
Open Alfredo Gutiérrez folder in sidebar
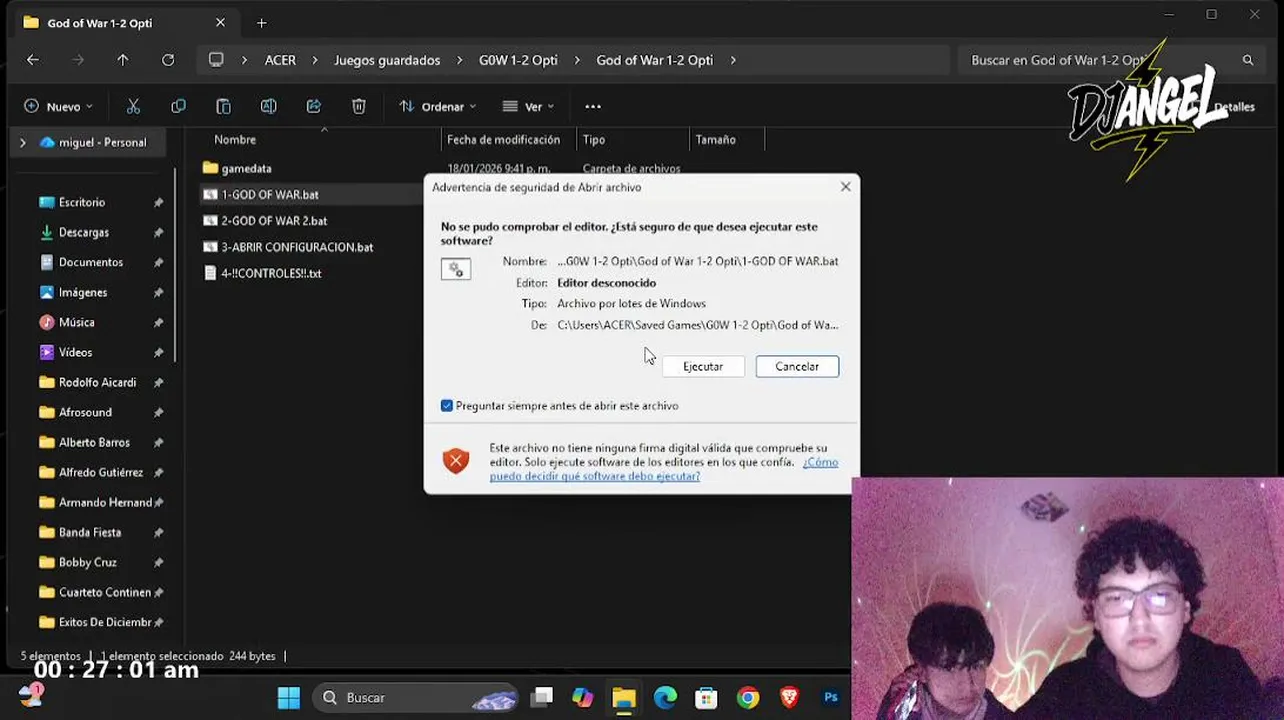click(100, 472)
